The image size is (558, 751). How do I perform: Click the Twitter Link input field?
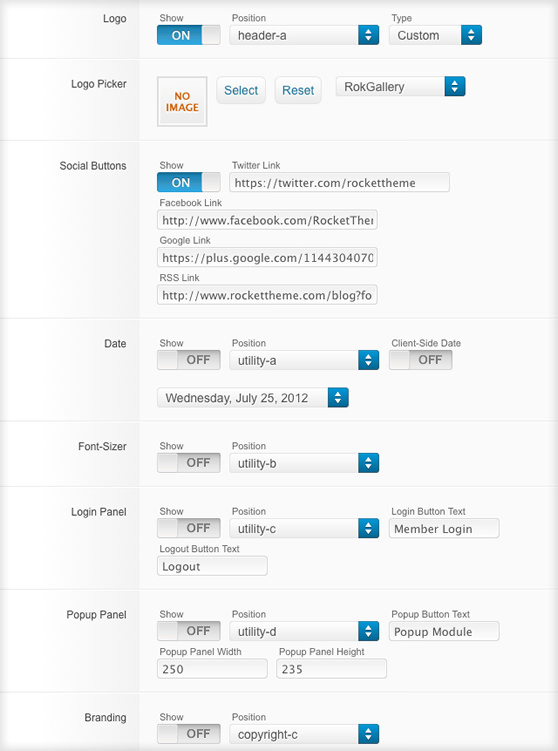[x=339, y=182]
